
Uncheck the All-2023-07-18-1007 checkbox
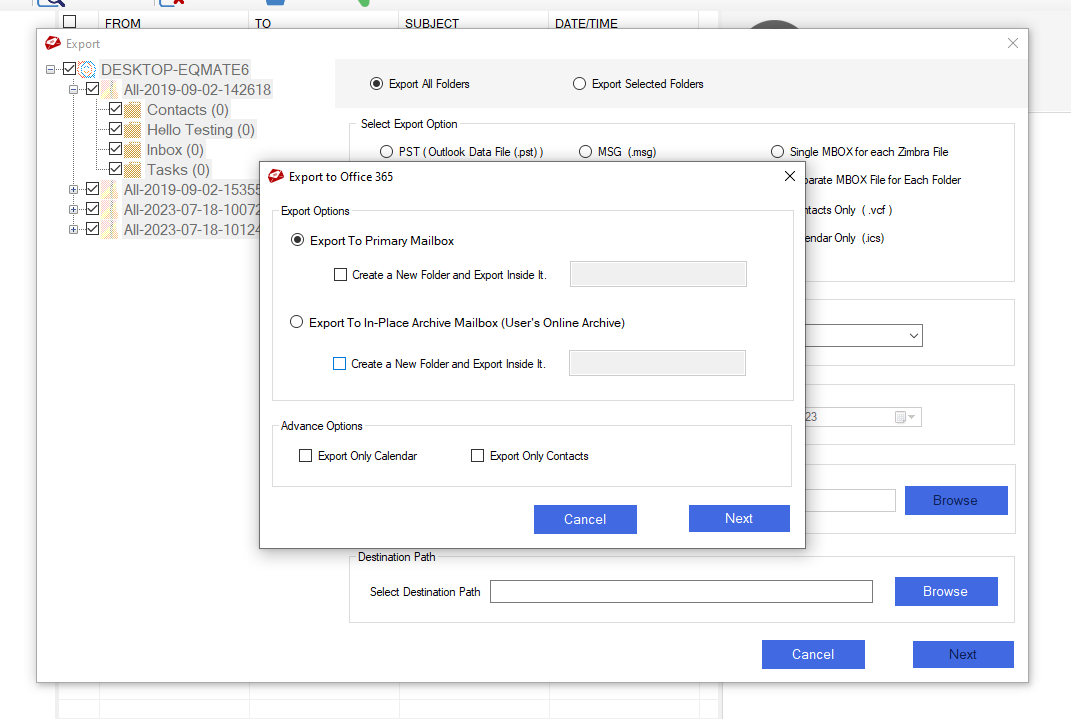point(93,209)
